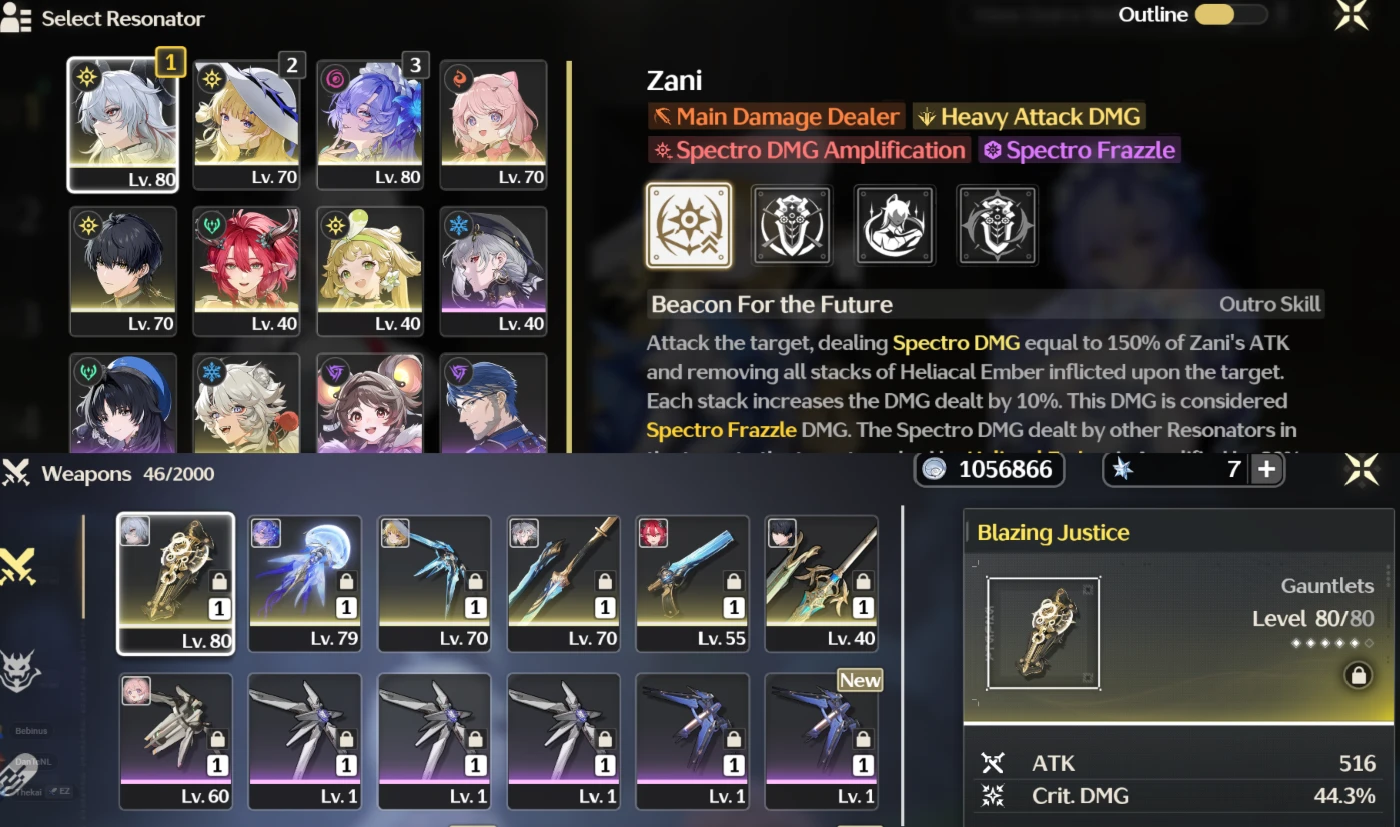Select Zani's Outro Skill icon
Image resolution: width=1400 pixels, height=827 pixels.
click(688, 225)
